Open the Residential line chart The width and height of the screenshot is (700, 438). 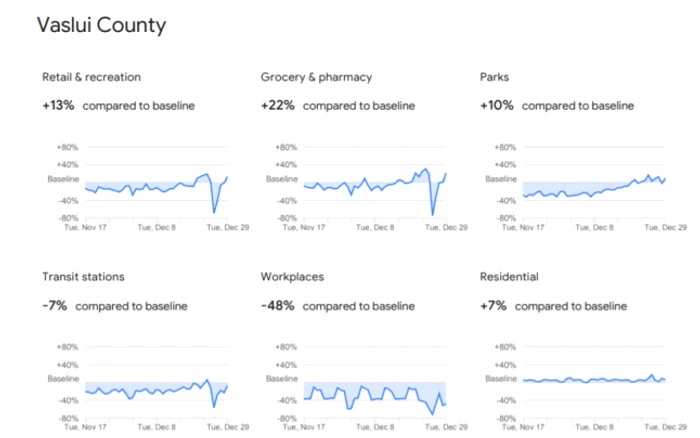point(594,382)
